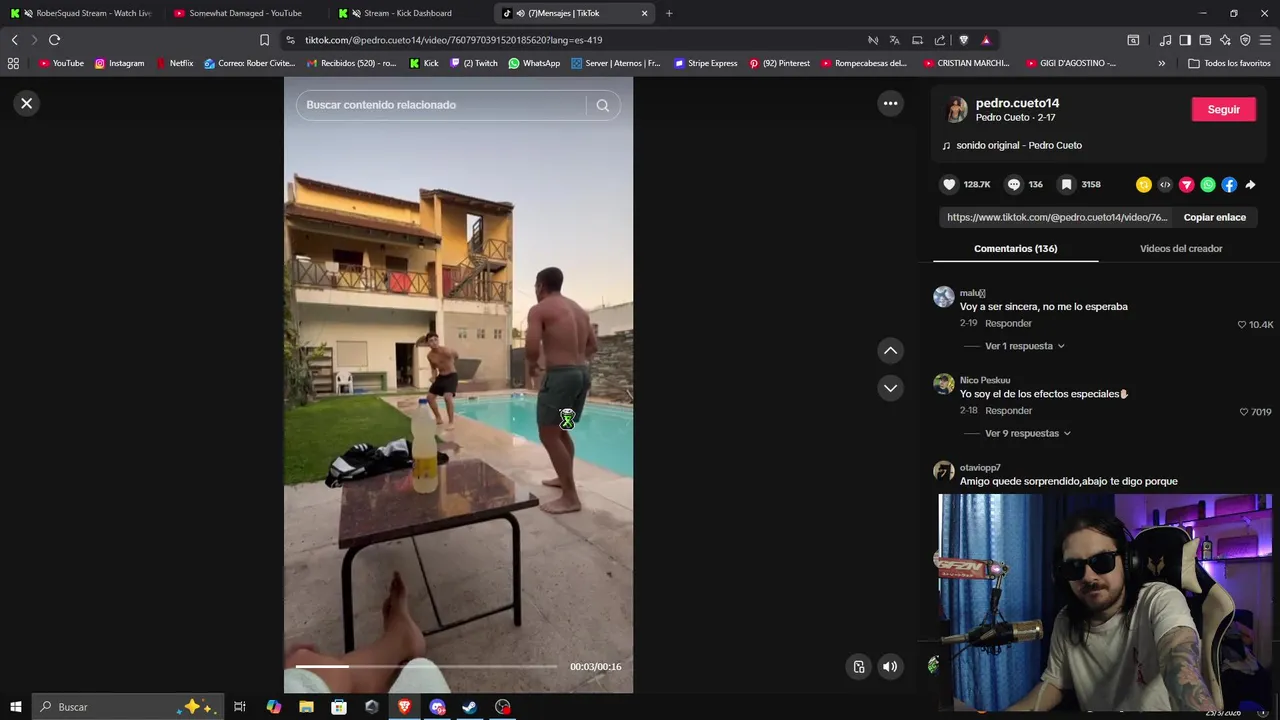Open File Explorer from the taskbar
The image size is (1280, 720).
pyautogui.click(x=306, y=707)
